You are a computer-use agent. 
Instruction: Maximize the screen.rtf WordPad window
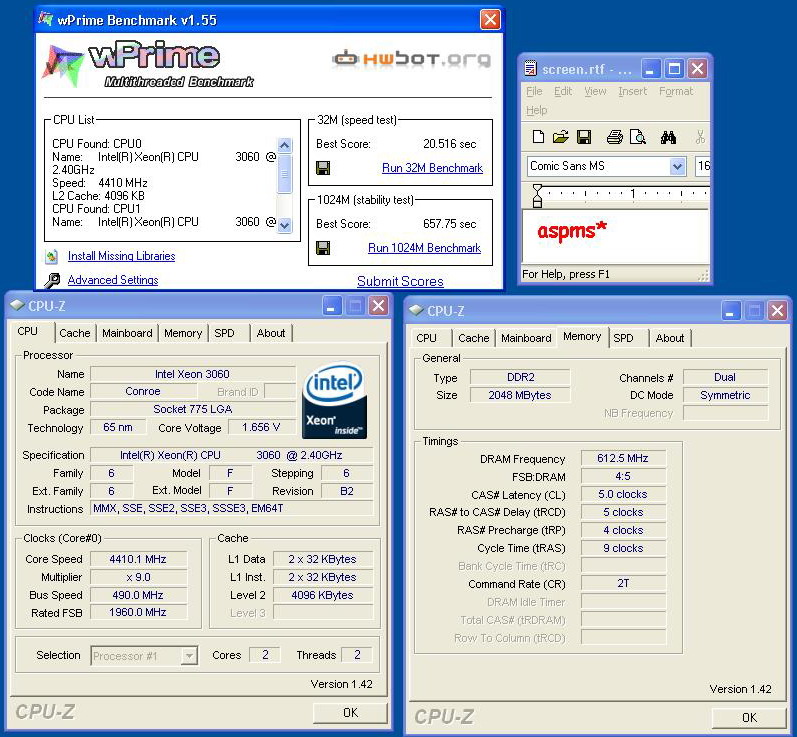click(x=675, y=68)
